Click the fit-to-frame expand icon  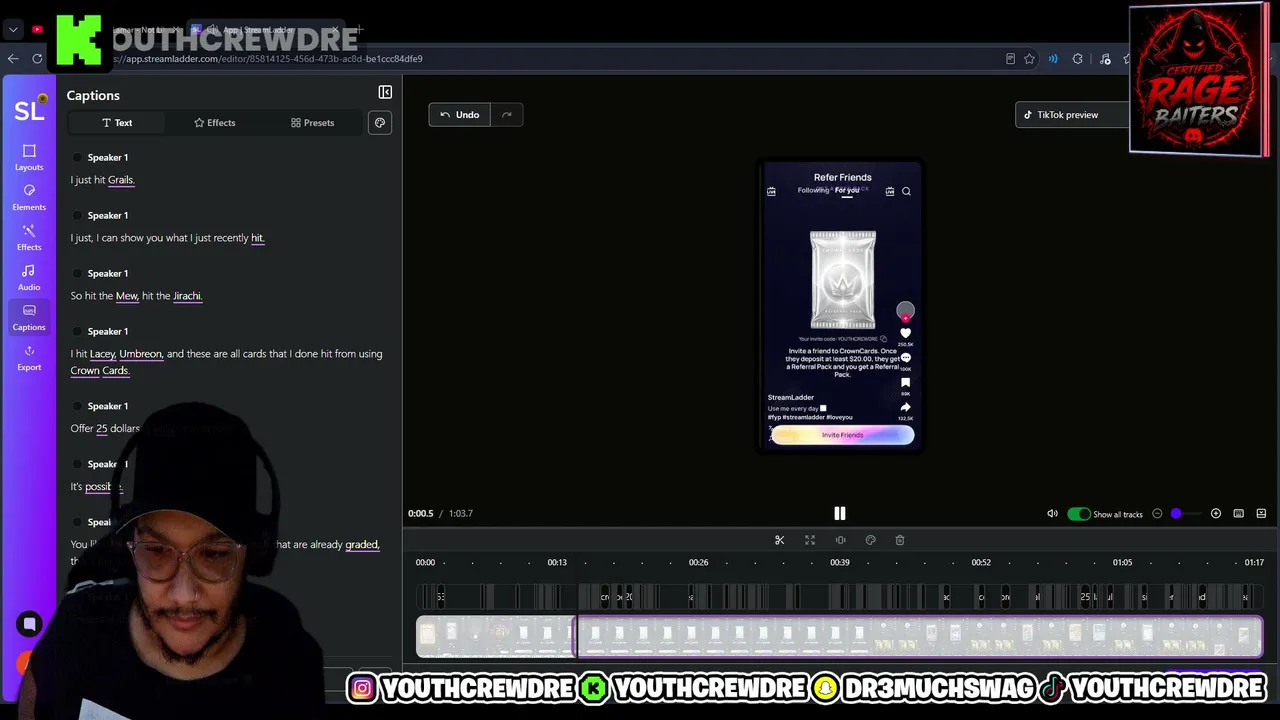click(810, 540)
